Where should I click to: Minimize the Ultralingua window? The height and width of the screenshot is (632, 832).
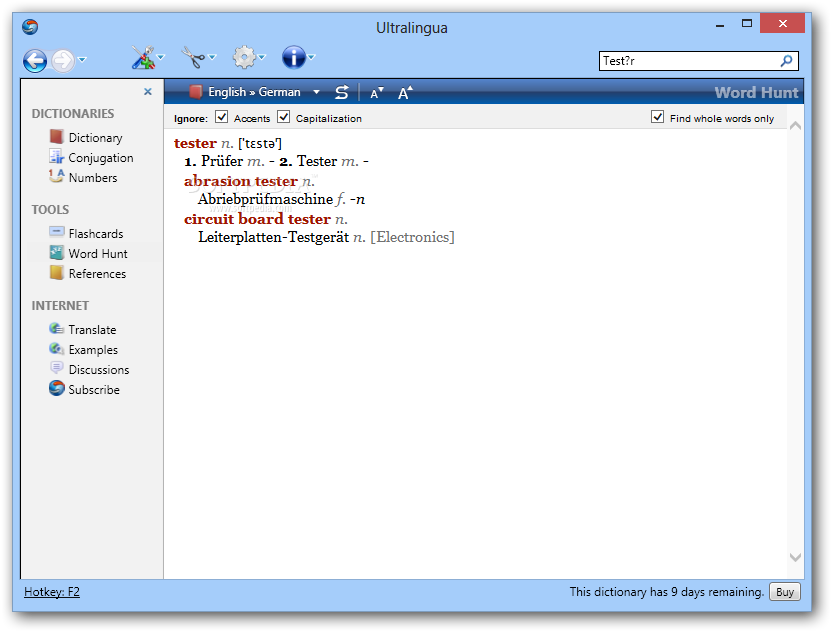click(x=720, y=25)
